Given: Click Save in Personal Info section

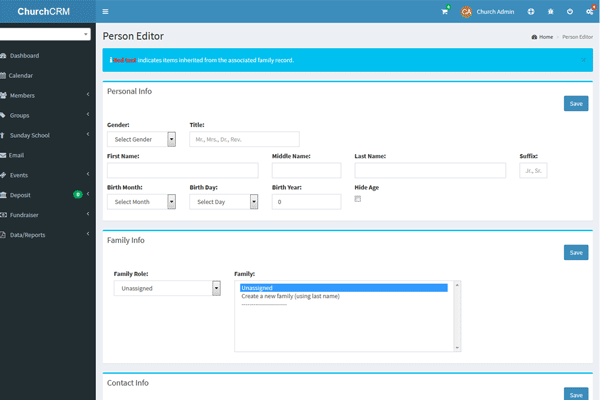Looking at the screenshot, I should click(x=575, y=103).
